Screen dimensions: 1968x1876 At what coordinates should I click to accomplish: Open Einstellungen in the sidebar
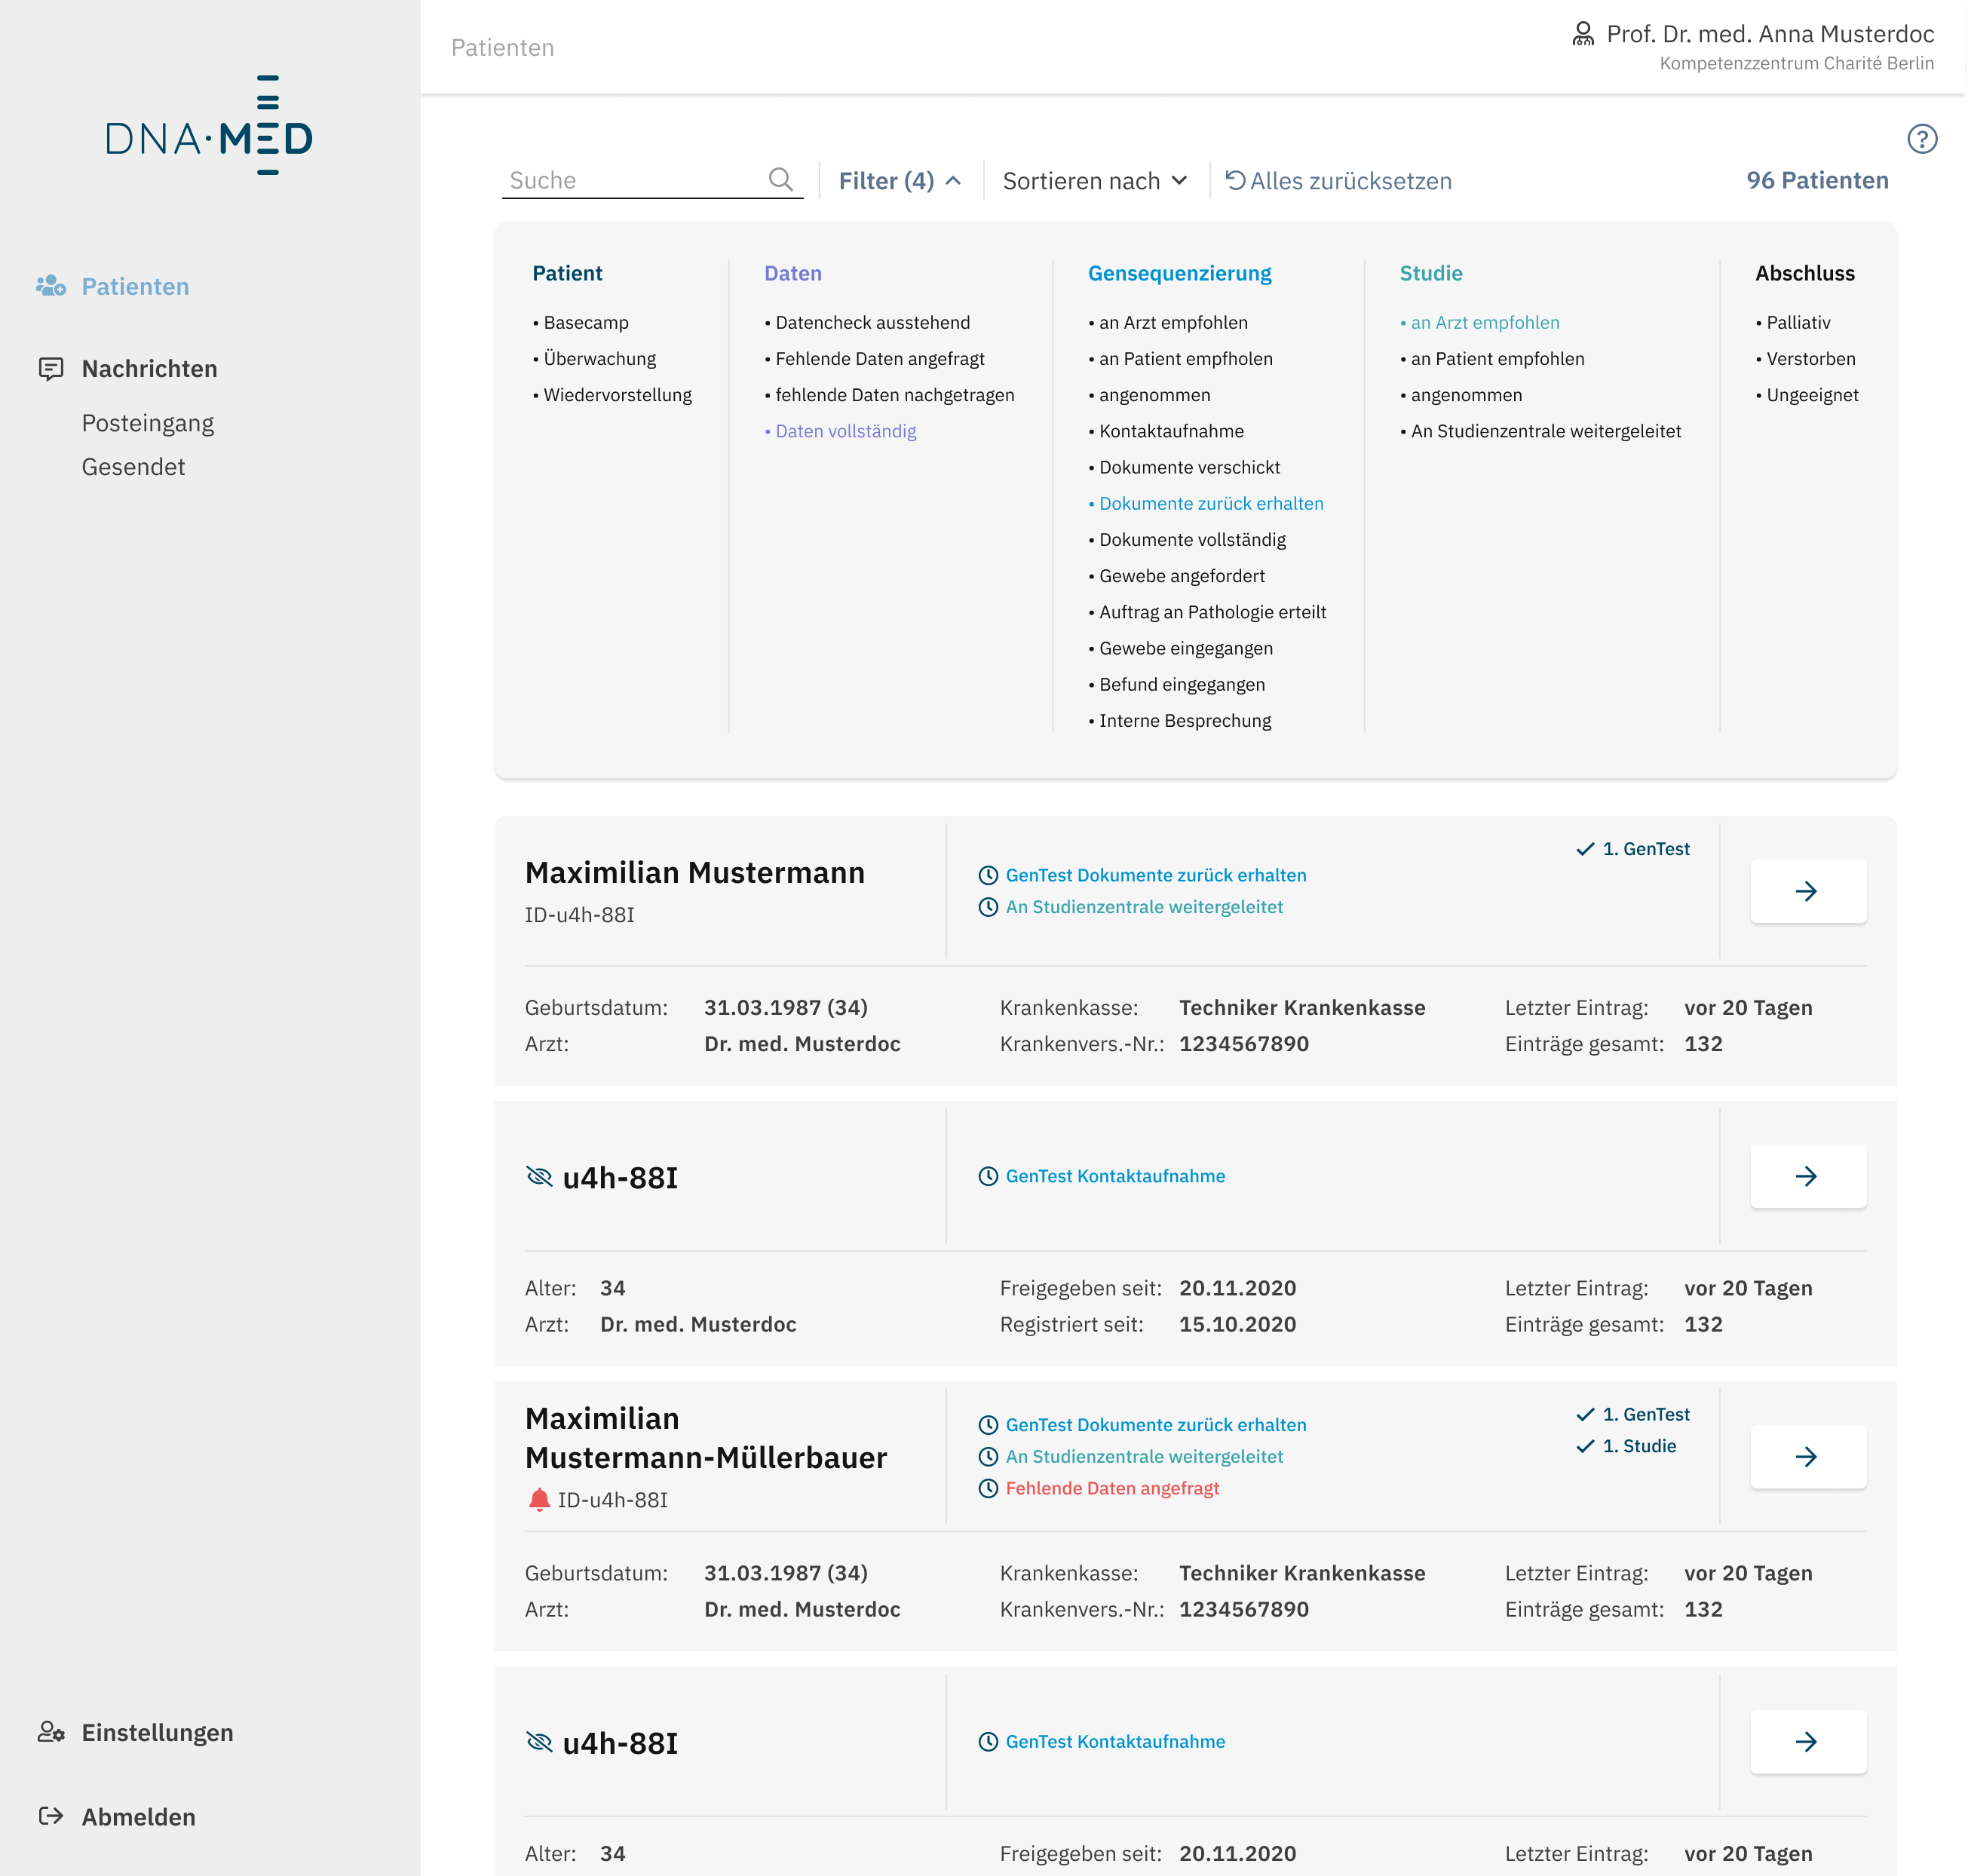coord(157,1732)
